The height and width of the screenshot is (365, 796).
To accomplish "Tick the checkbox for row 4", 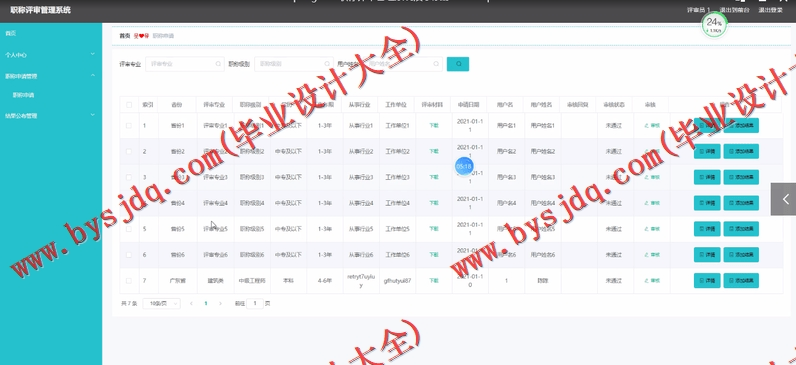I will (x=129, y=203).
